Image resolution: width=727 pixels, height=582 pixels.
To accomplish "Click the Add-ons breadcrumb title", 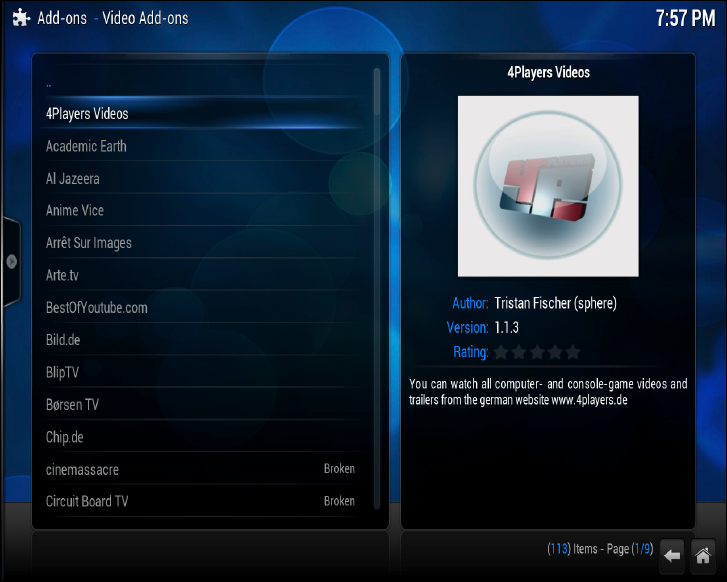I will tap(62, 18).
